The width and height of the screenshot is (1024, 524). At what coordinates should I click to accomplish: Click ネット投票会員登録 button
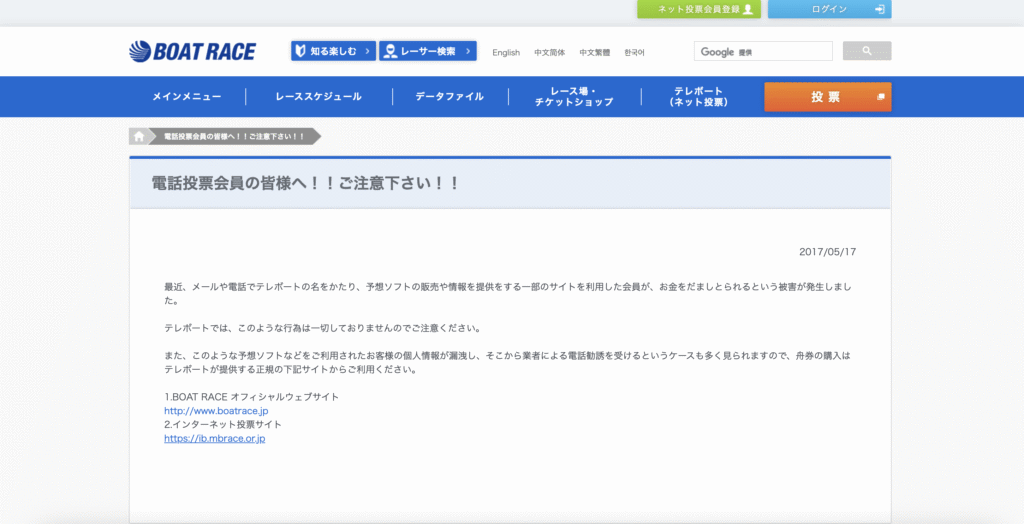[x=699, y=9]
